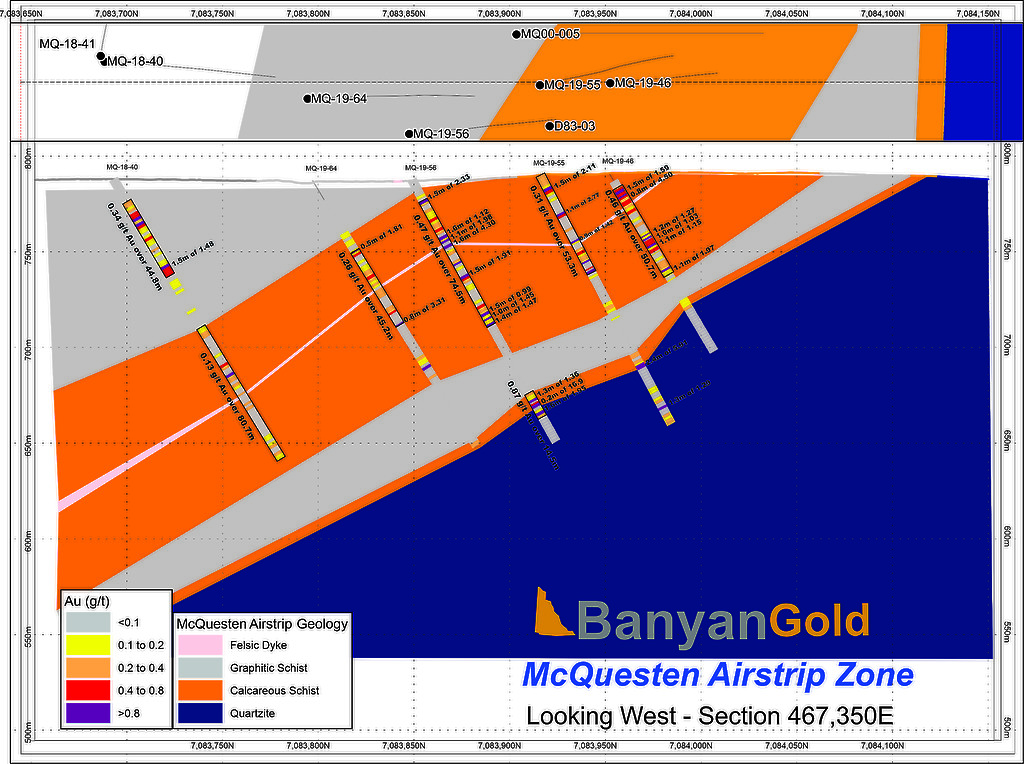Image resolution: width=1024 pixels, height=764 pixels.
Task: Select the MQ00-005 collar marker in plan view
Action: tap(517, 34)
